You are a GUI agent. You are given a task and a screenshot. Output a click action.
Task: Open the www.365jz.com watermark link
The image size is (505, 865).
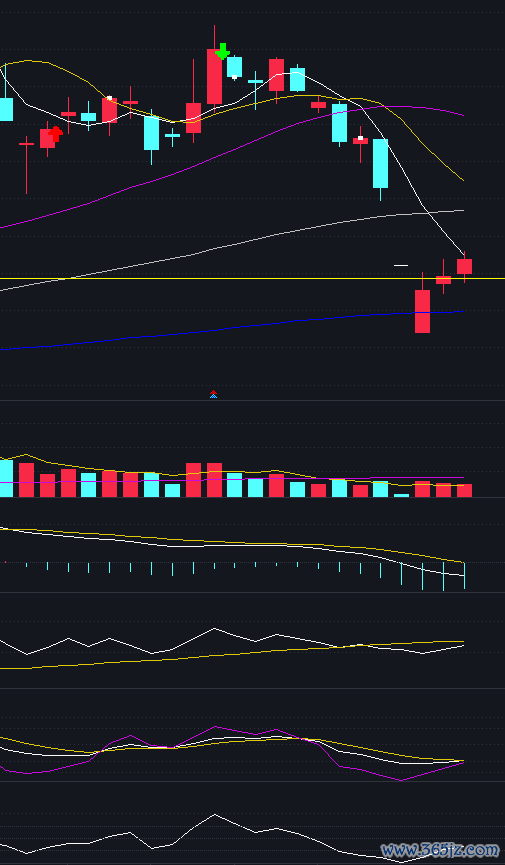point(440,850)
